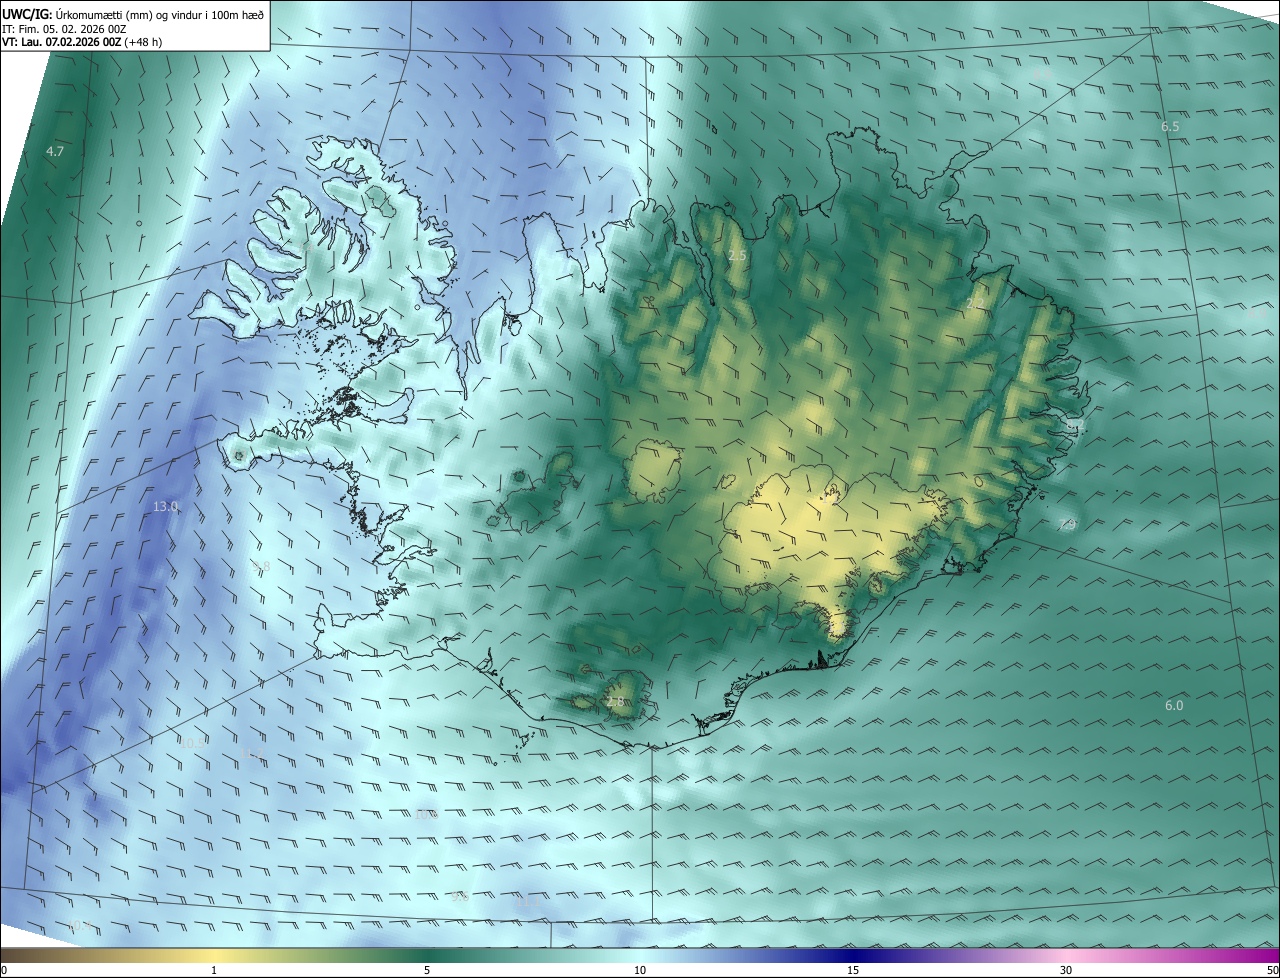Click the 10 tick on the color scale
This screenshot has width=1280, height=978.
click(x=640, y=970)
